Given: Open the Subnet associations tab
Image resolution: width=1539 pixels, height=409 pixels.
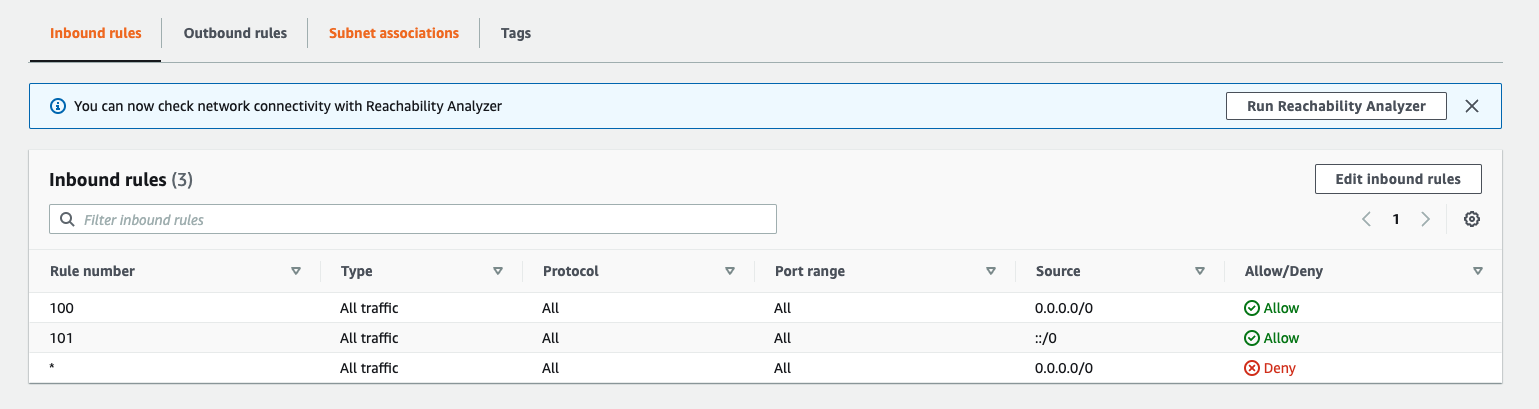Looking at the screenshot, I should pyautogui.click(x=394, y=33).
